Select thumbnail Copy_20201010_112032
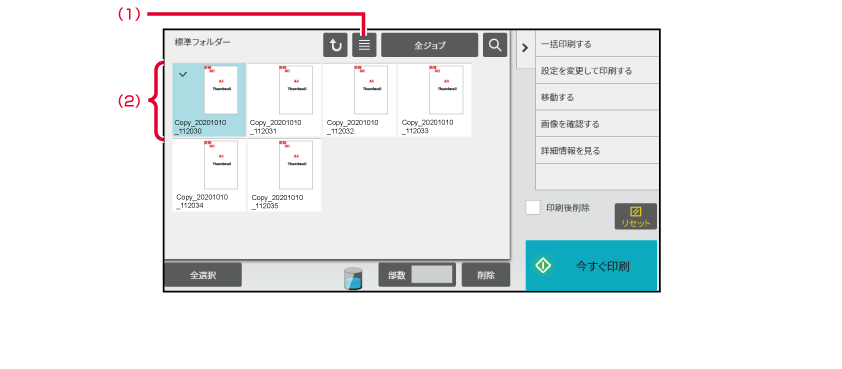 click(x=359, y=100)
